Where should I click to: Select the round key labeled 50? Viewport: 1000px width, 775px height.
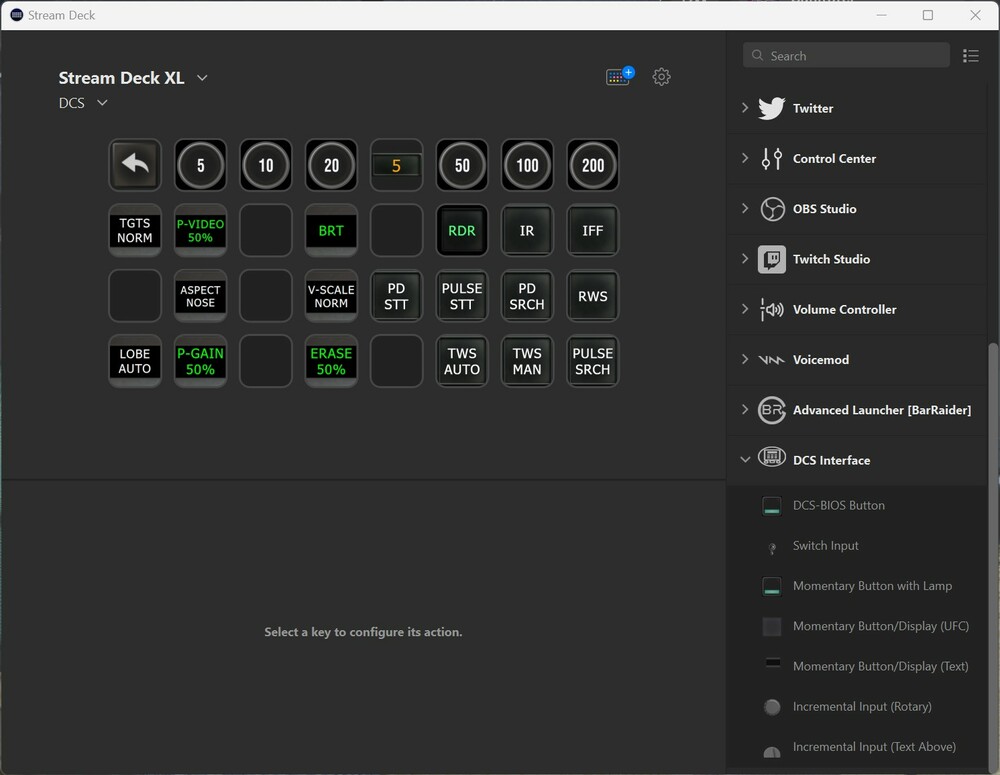462,165
